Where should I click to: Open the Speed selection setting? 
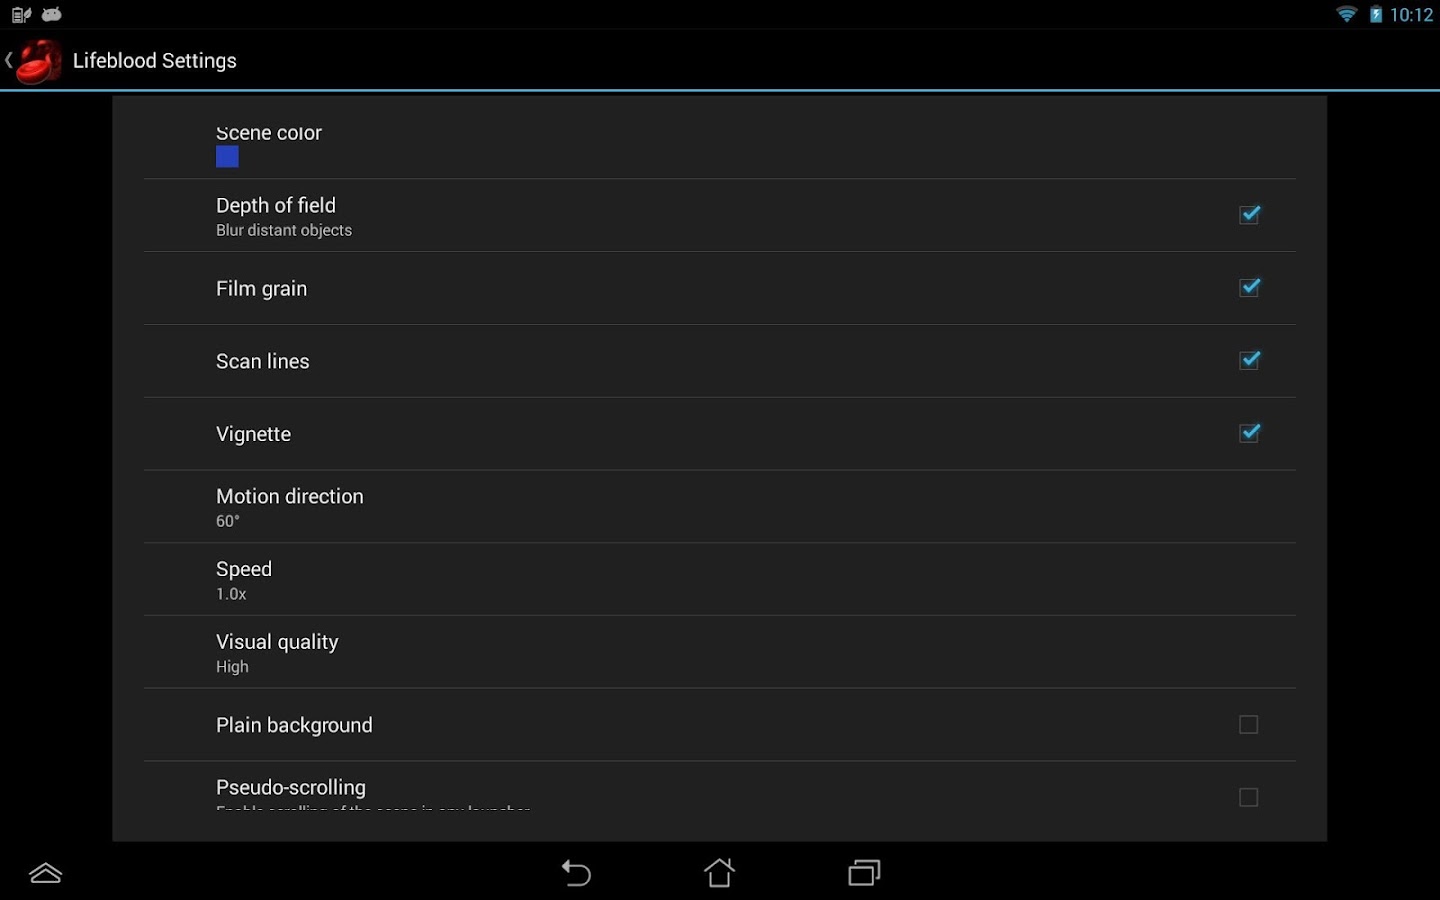[719, 580]
